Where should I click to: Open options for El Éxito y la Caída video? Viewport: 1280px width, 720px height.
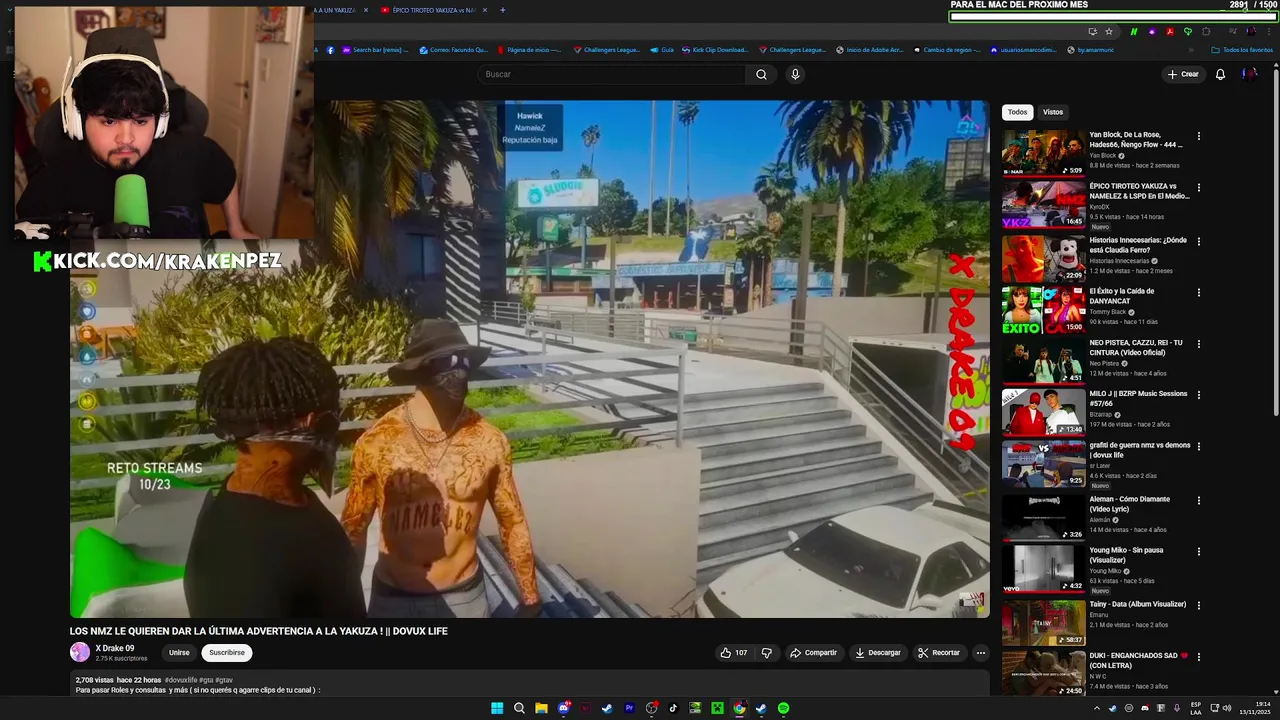point(1198,293)
